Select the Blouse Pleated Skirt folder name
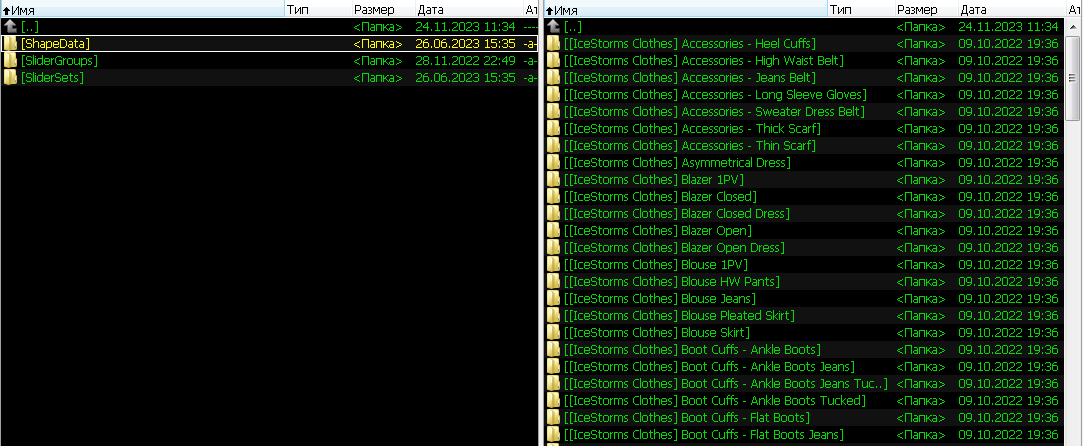 (679, 316)
